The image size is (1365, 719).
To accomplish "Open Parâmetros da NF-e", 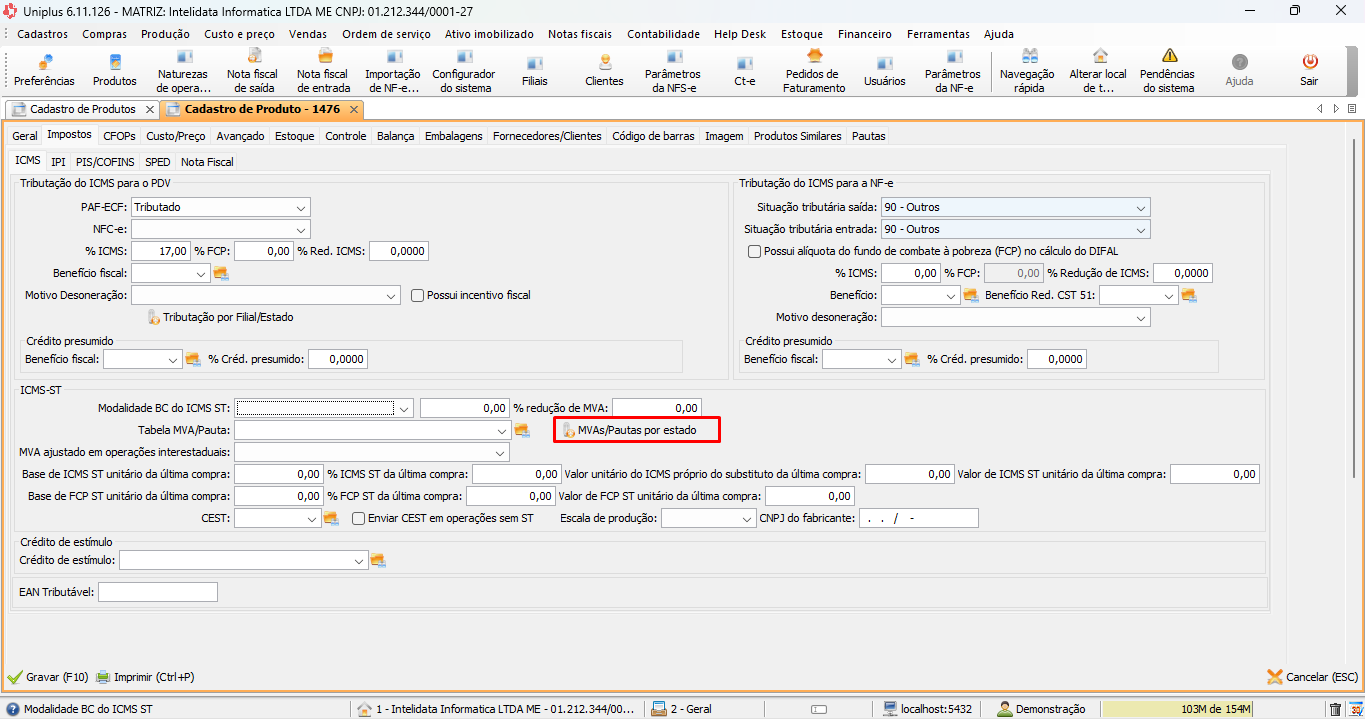I will tap(953, 71).
